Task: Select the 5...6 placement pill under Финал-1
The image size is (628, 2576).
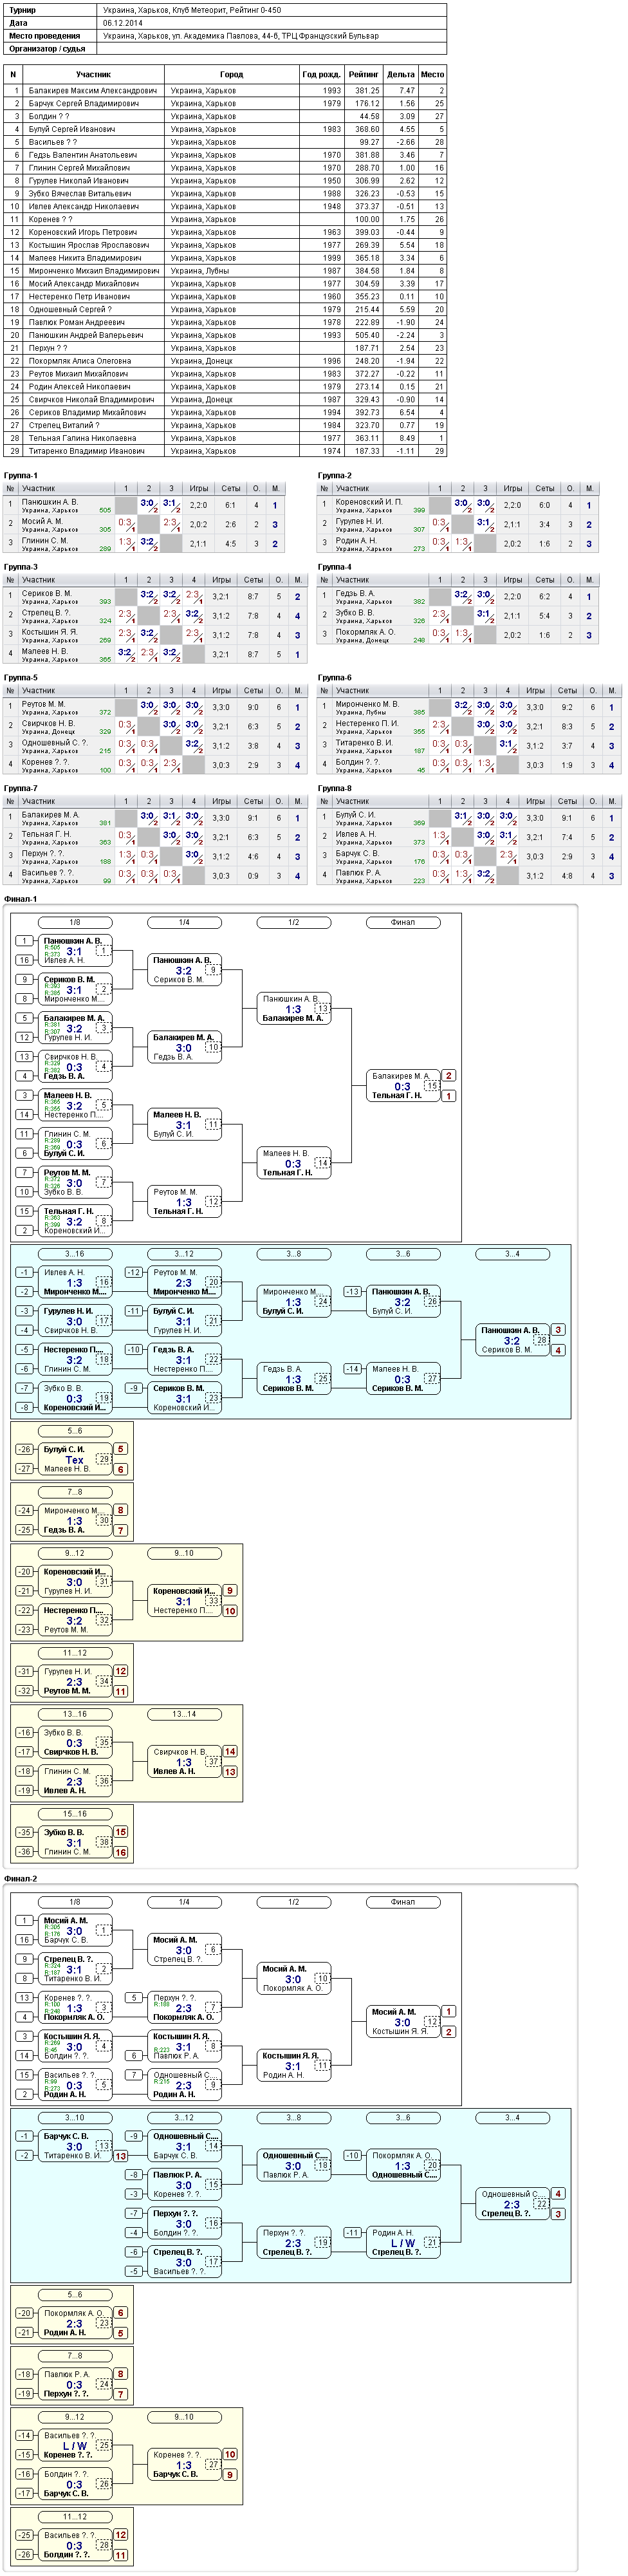Action: (x=75, y=1431)
